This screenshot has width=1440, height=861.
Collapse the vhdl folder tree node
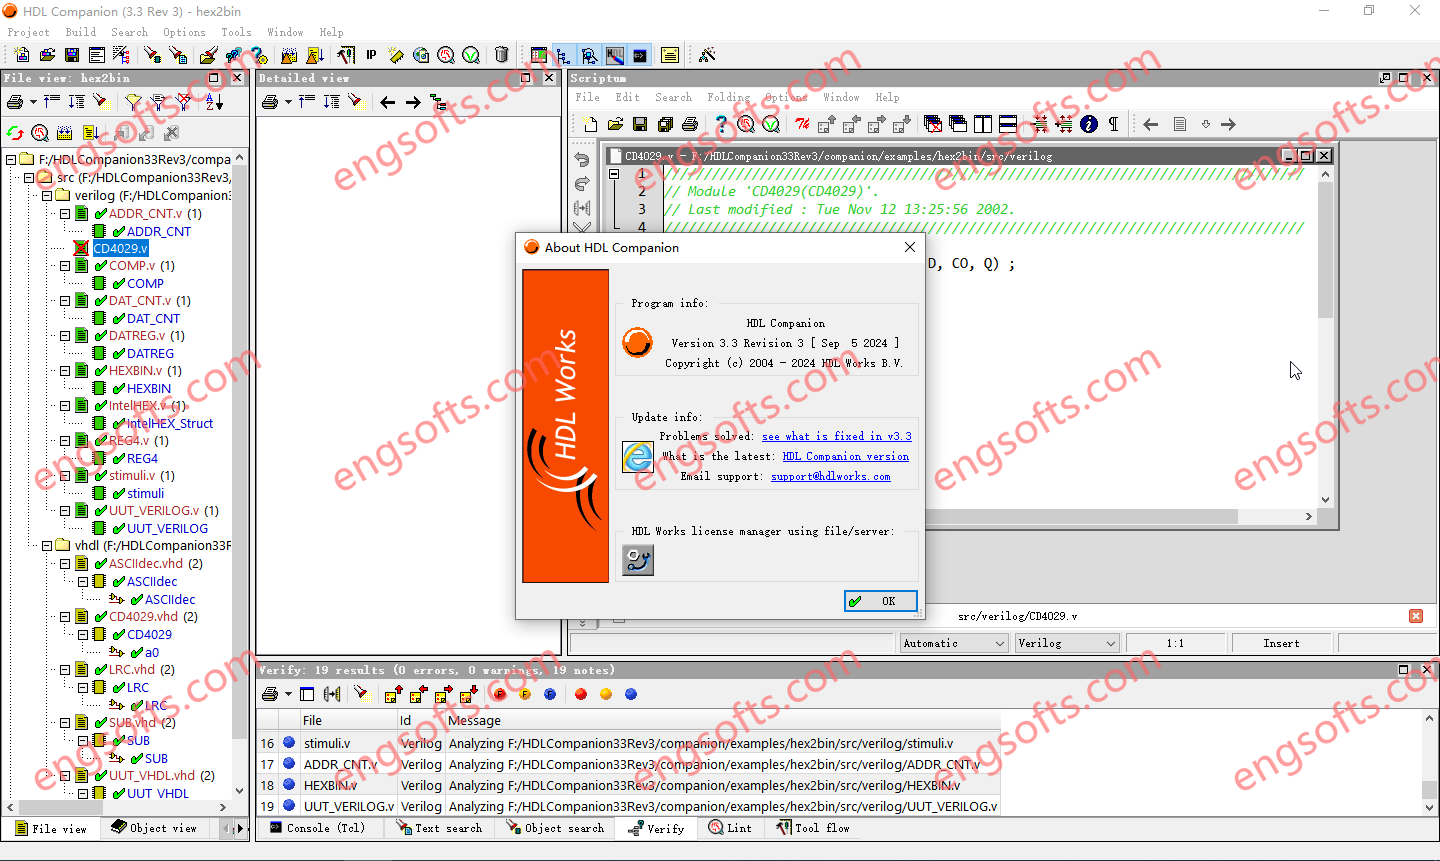(x=47, y=546)
